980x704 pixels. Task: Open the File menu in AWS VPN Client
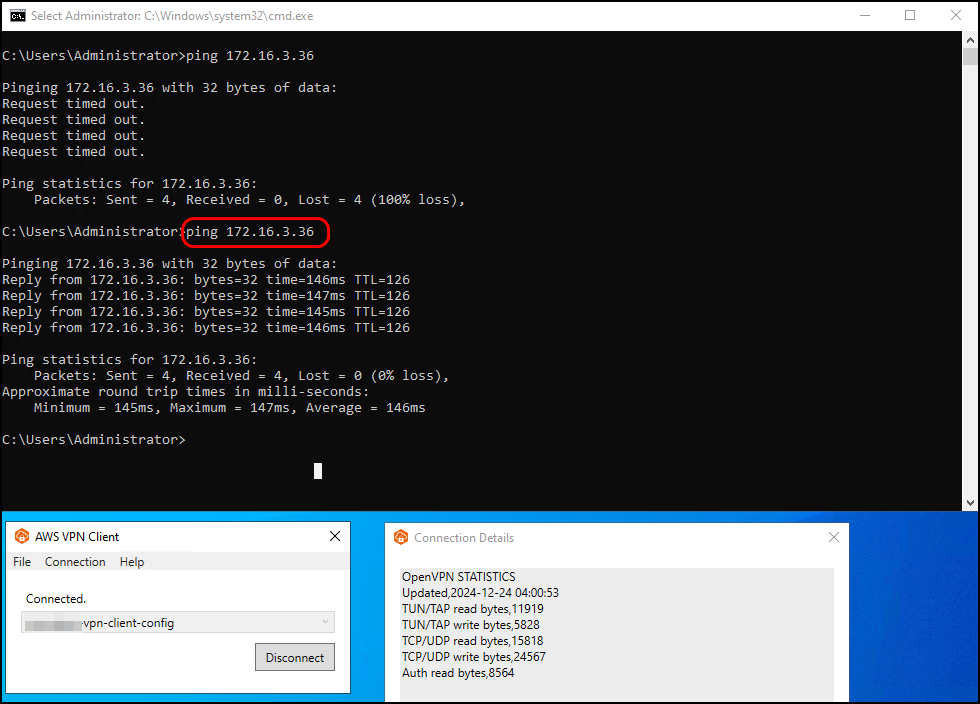point(22,561)
